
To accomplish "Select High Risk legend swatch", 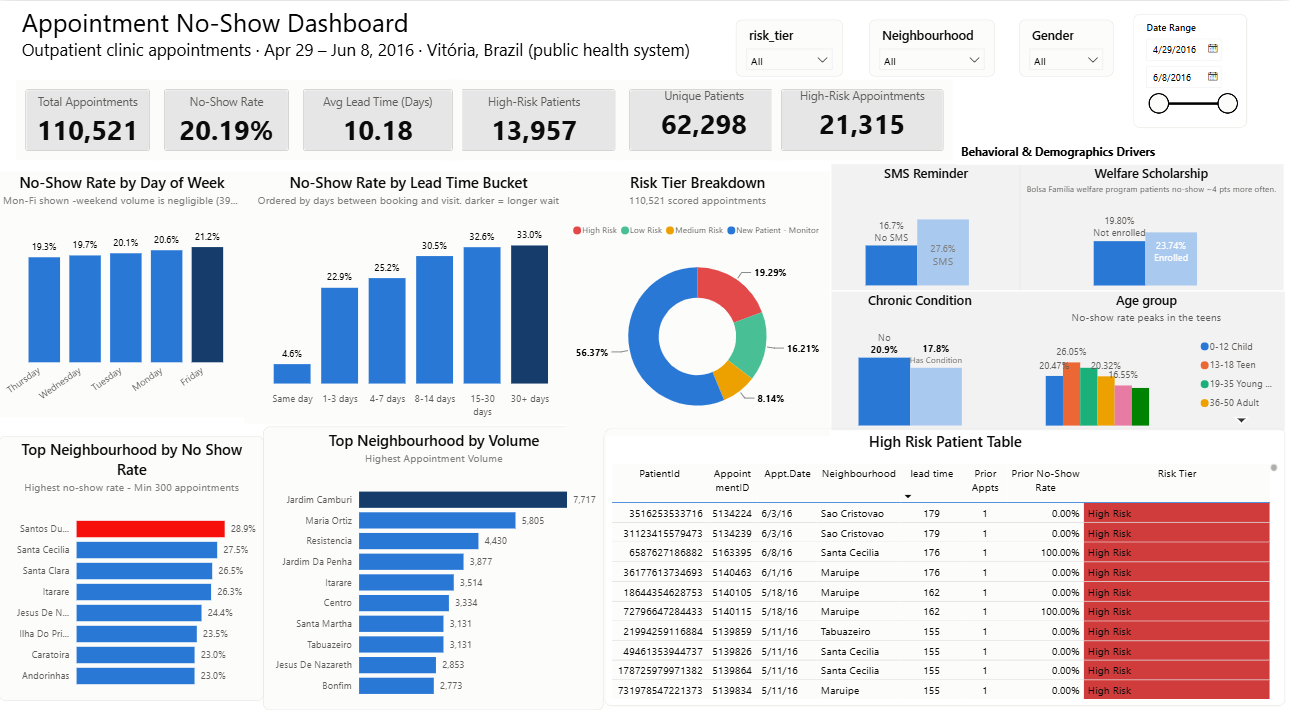I will click(x=577, y=230).
